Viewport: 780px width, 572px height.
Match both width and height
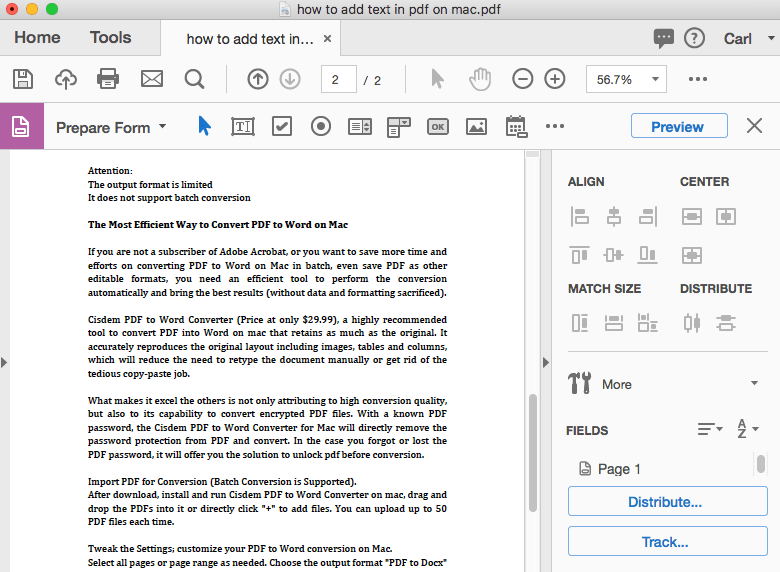pyautogui.click(x=648, y=323)
